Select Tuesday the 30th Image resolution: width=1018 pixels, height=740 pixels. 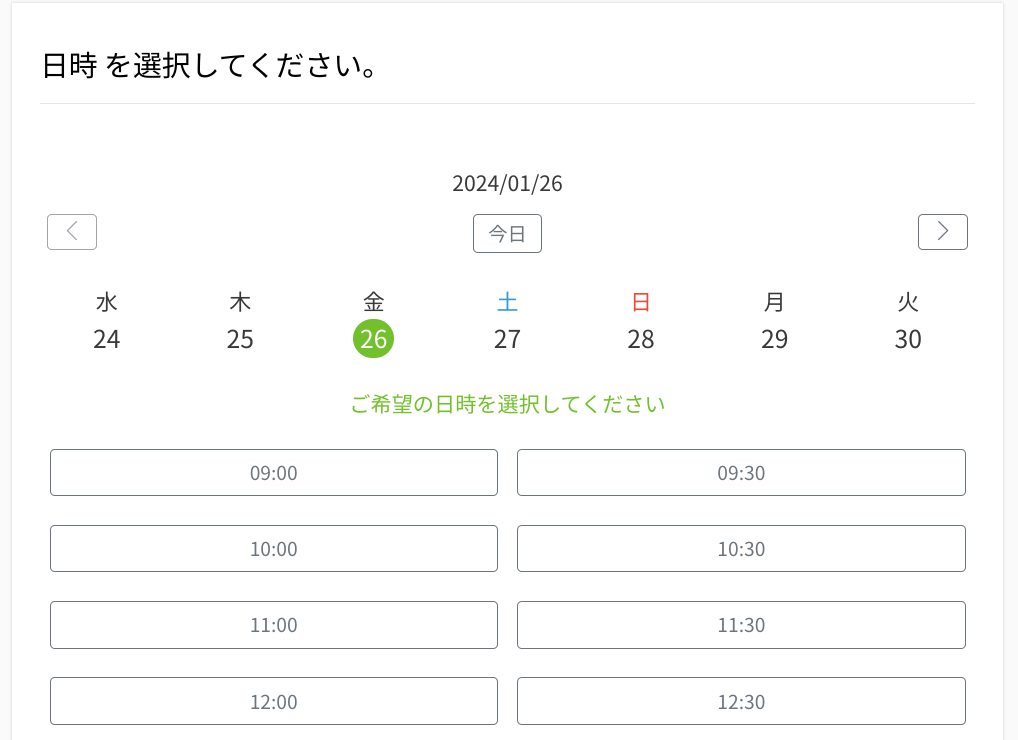(x=908, y=339)
